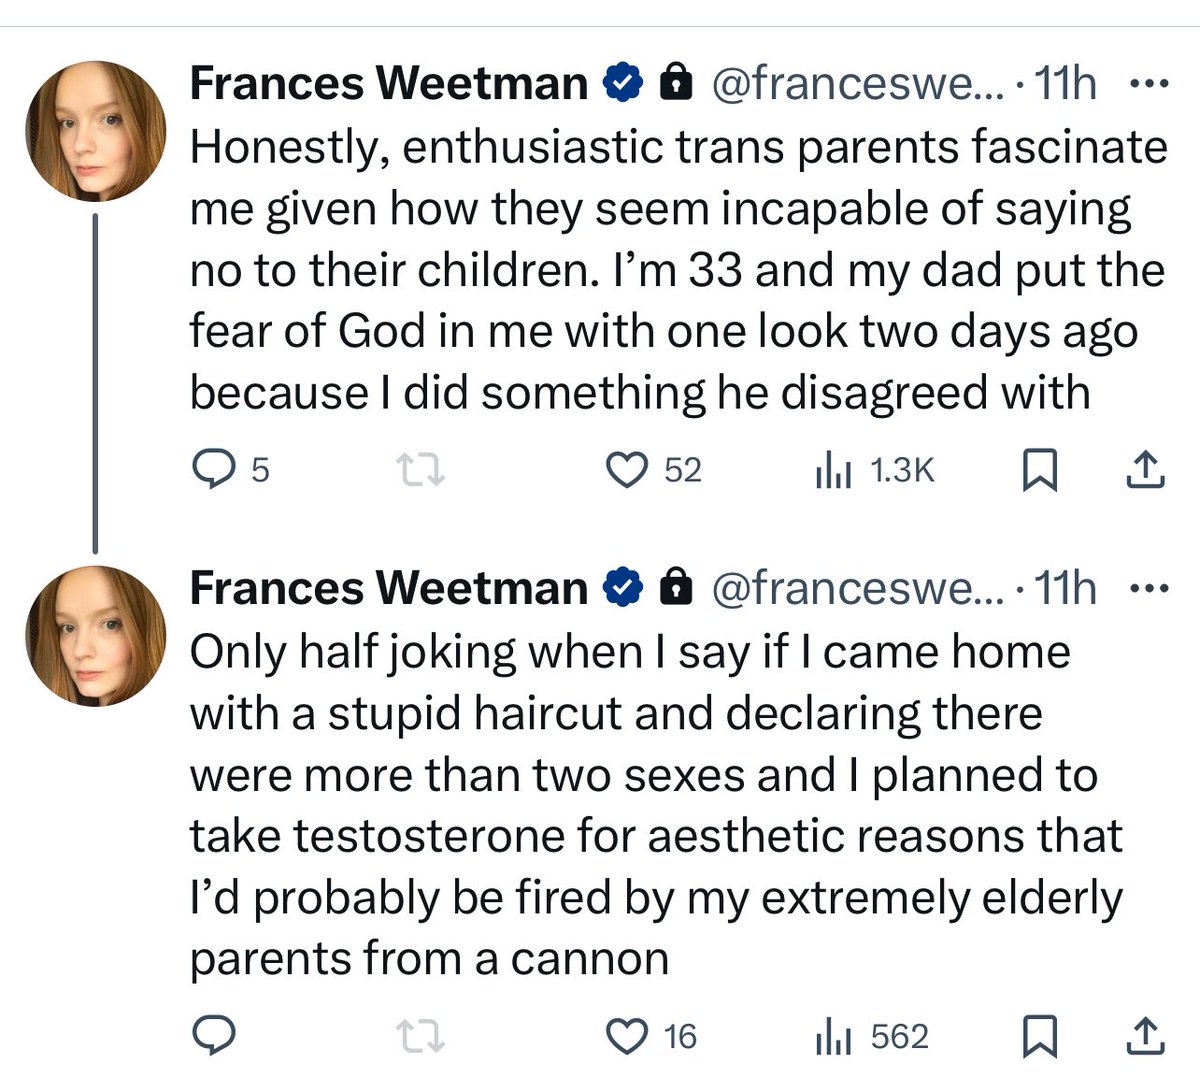Like the tweet with 52 likes
This screenshot has width=1200, height=1078.
click(x=629, y=469)
